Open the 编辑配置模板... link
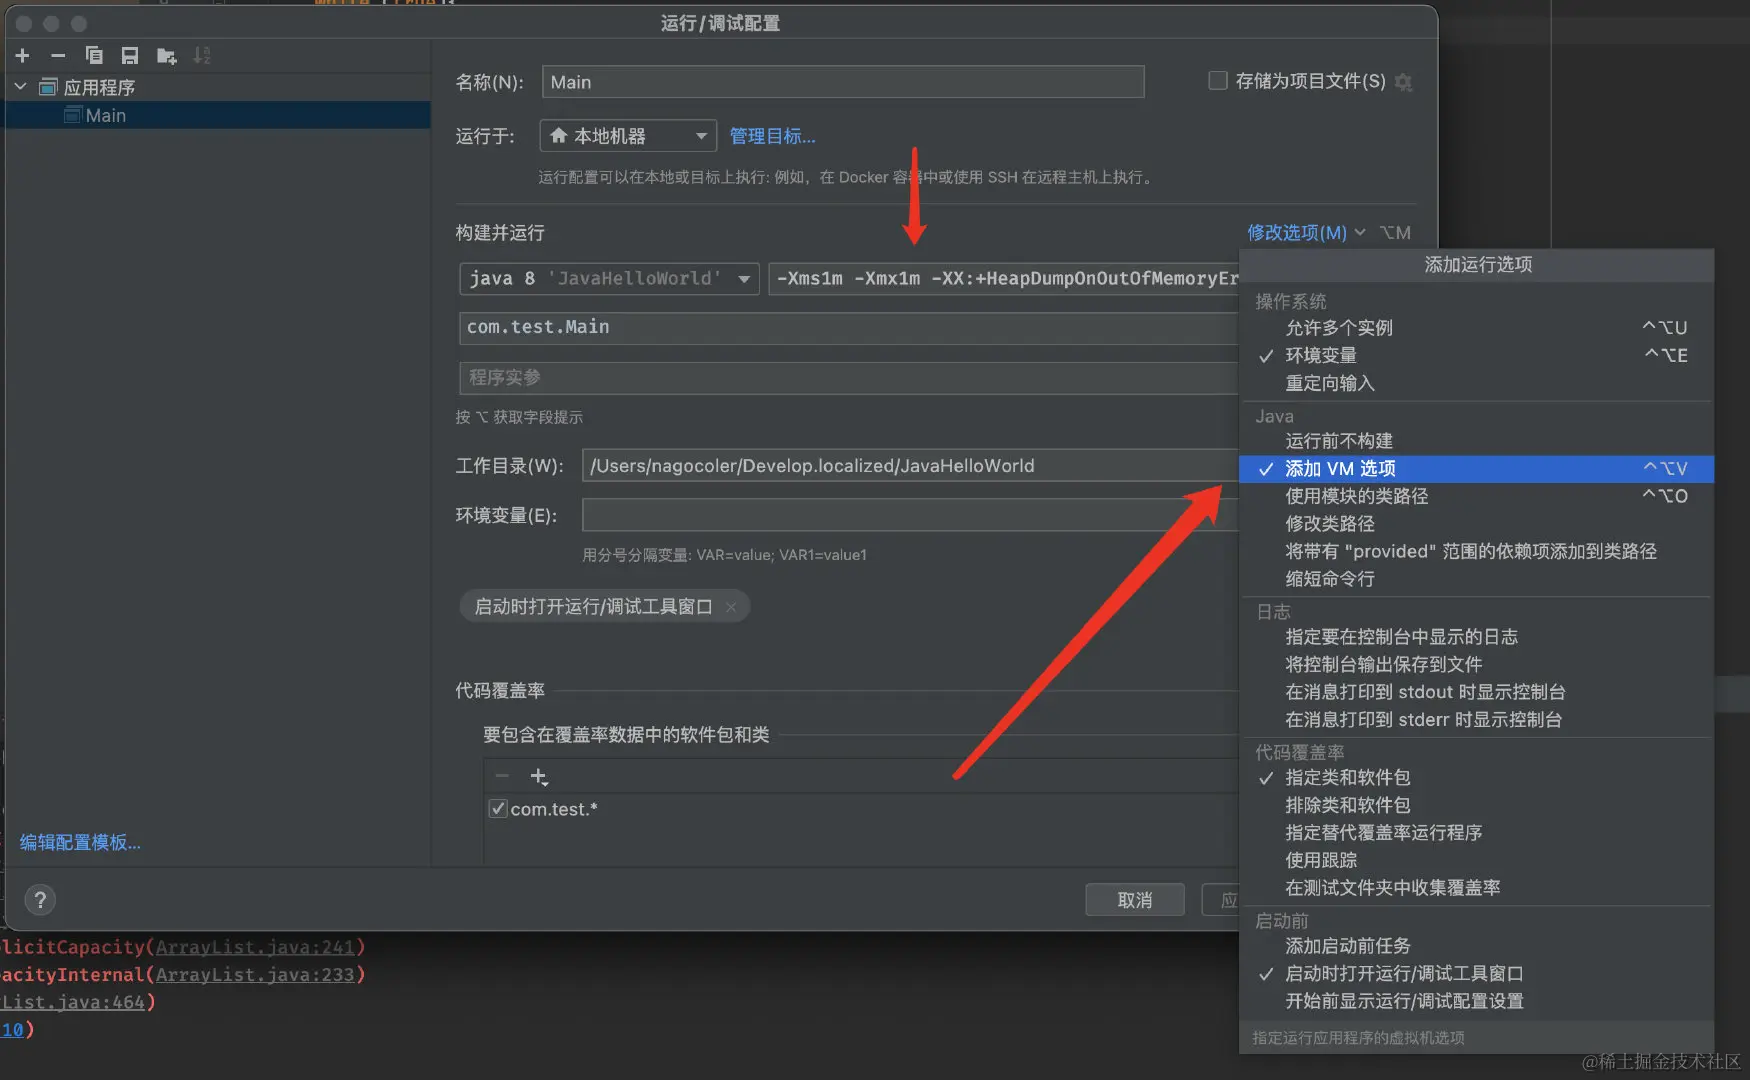The width and height of the screenshot is (1750, 1080). (x=80, y=843)
